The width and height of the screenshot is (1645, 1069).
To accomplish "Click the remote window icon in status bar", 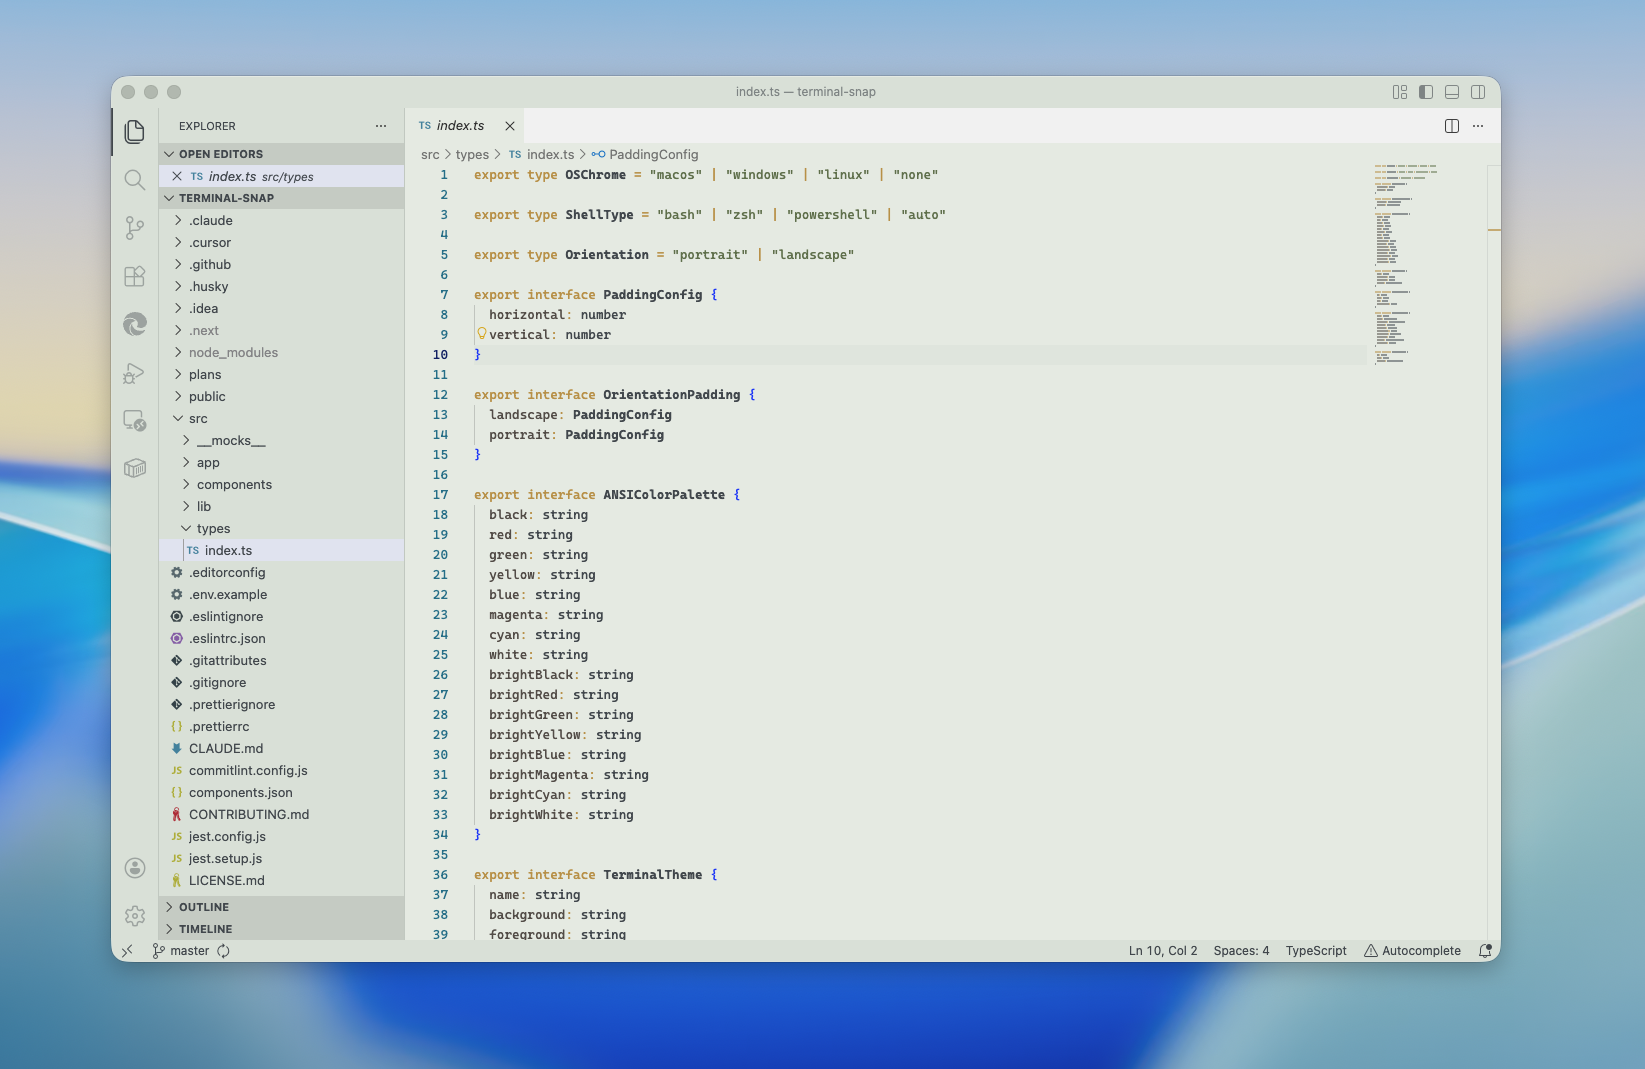I will tap(127, 951).
